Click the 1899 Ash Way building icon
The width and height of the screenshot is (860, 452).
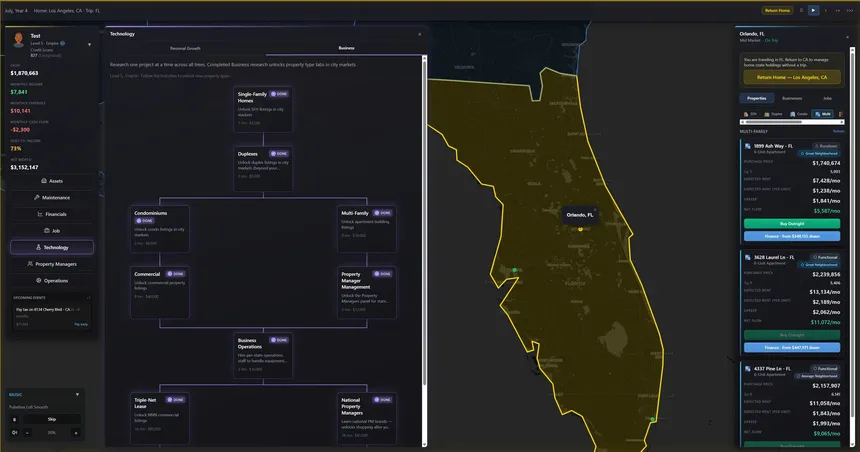748,146
